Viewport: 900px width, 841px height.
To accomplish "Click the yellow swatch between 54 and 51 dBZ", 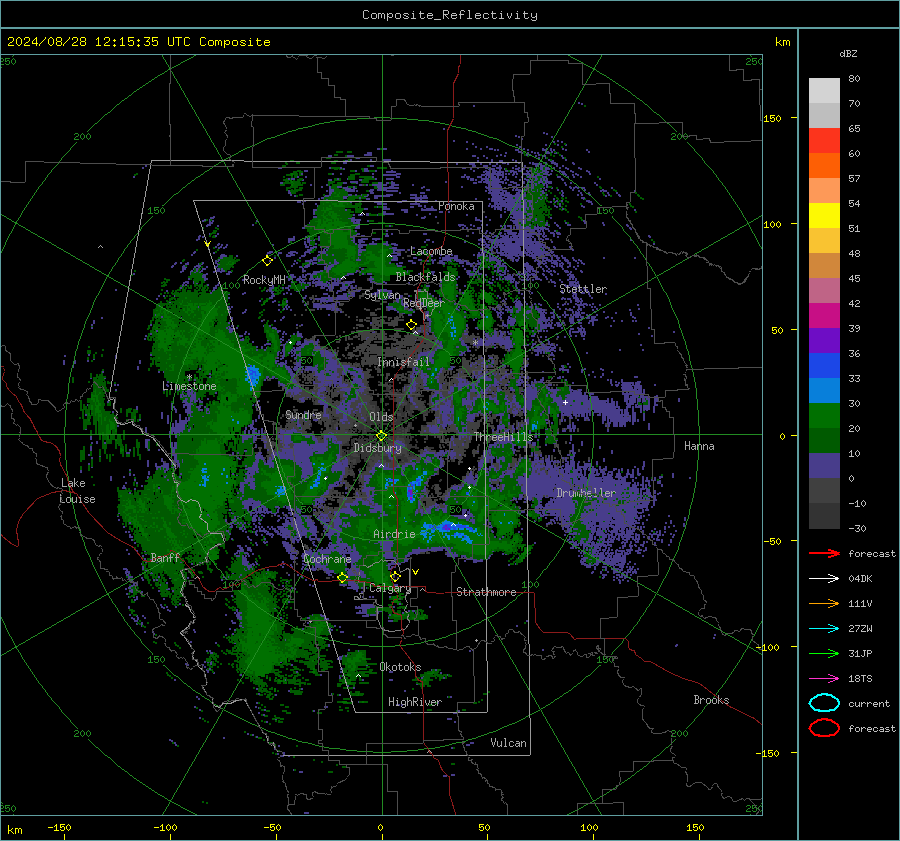I will coord(824,216).
